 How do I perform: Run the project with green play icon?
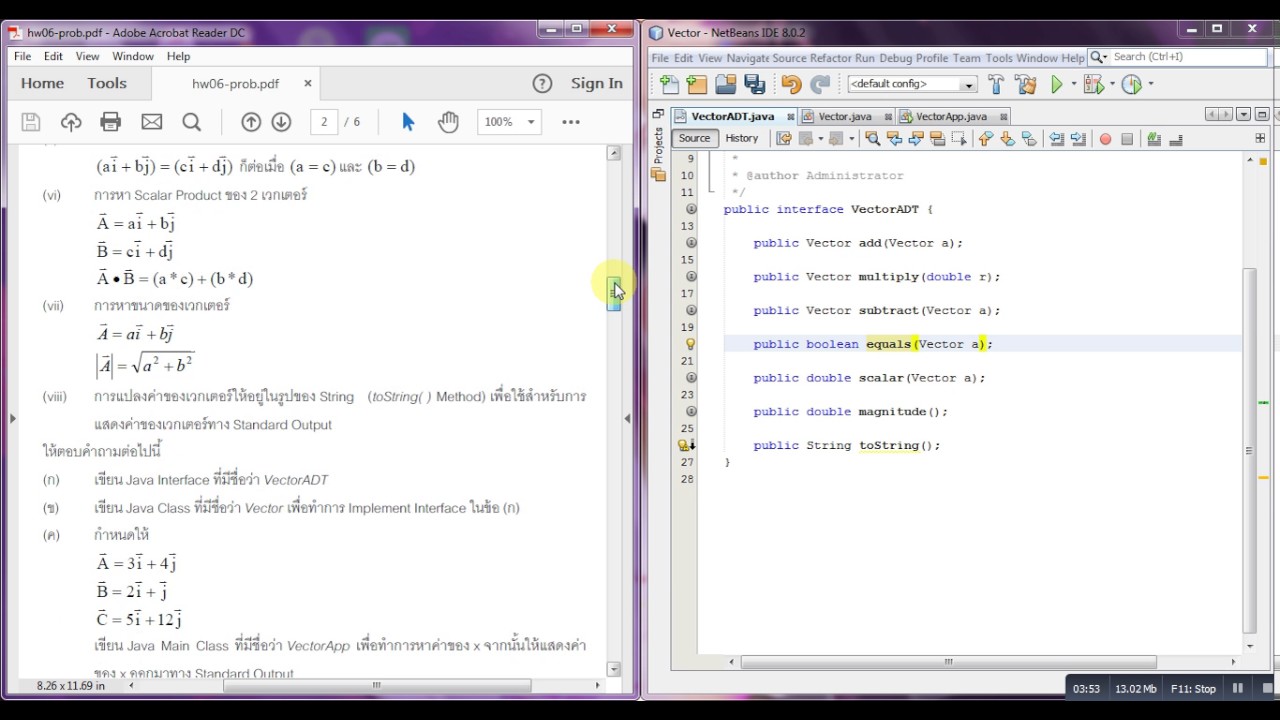point(1056,85)
